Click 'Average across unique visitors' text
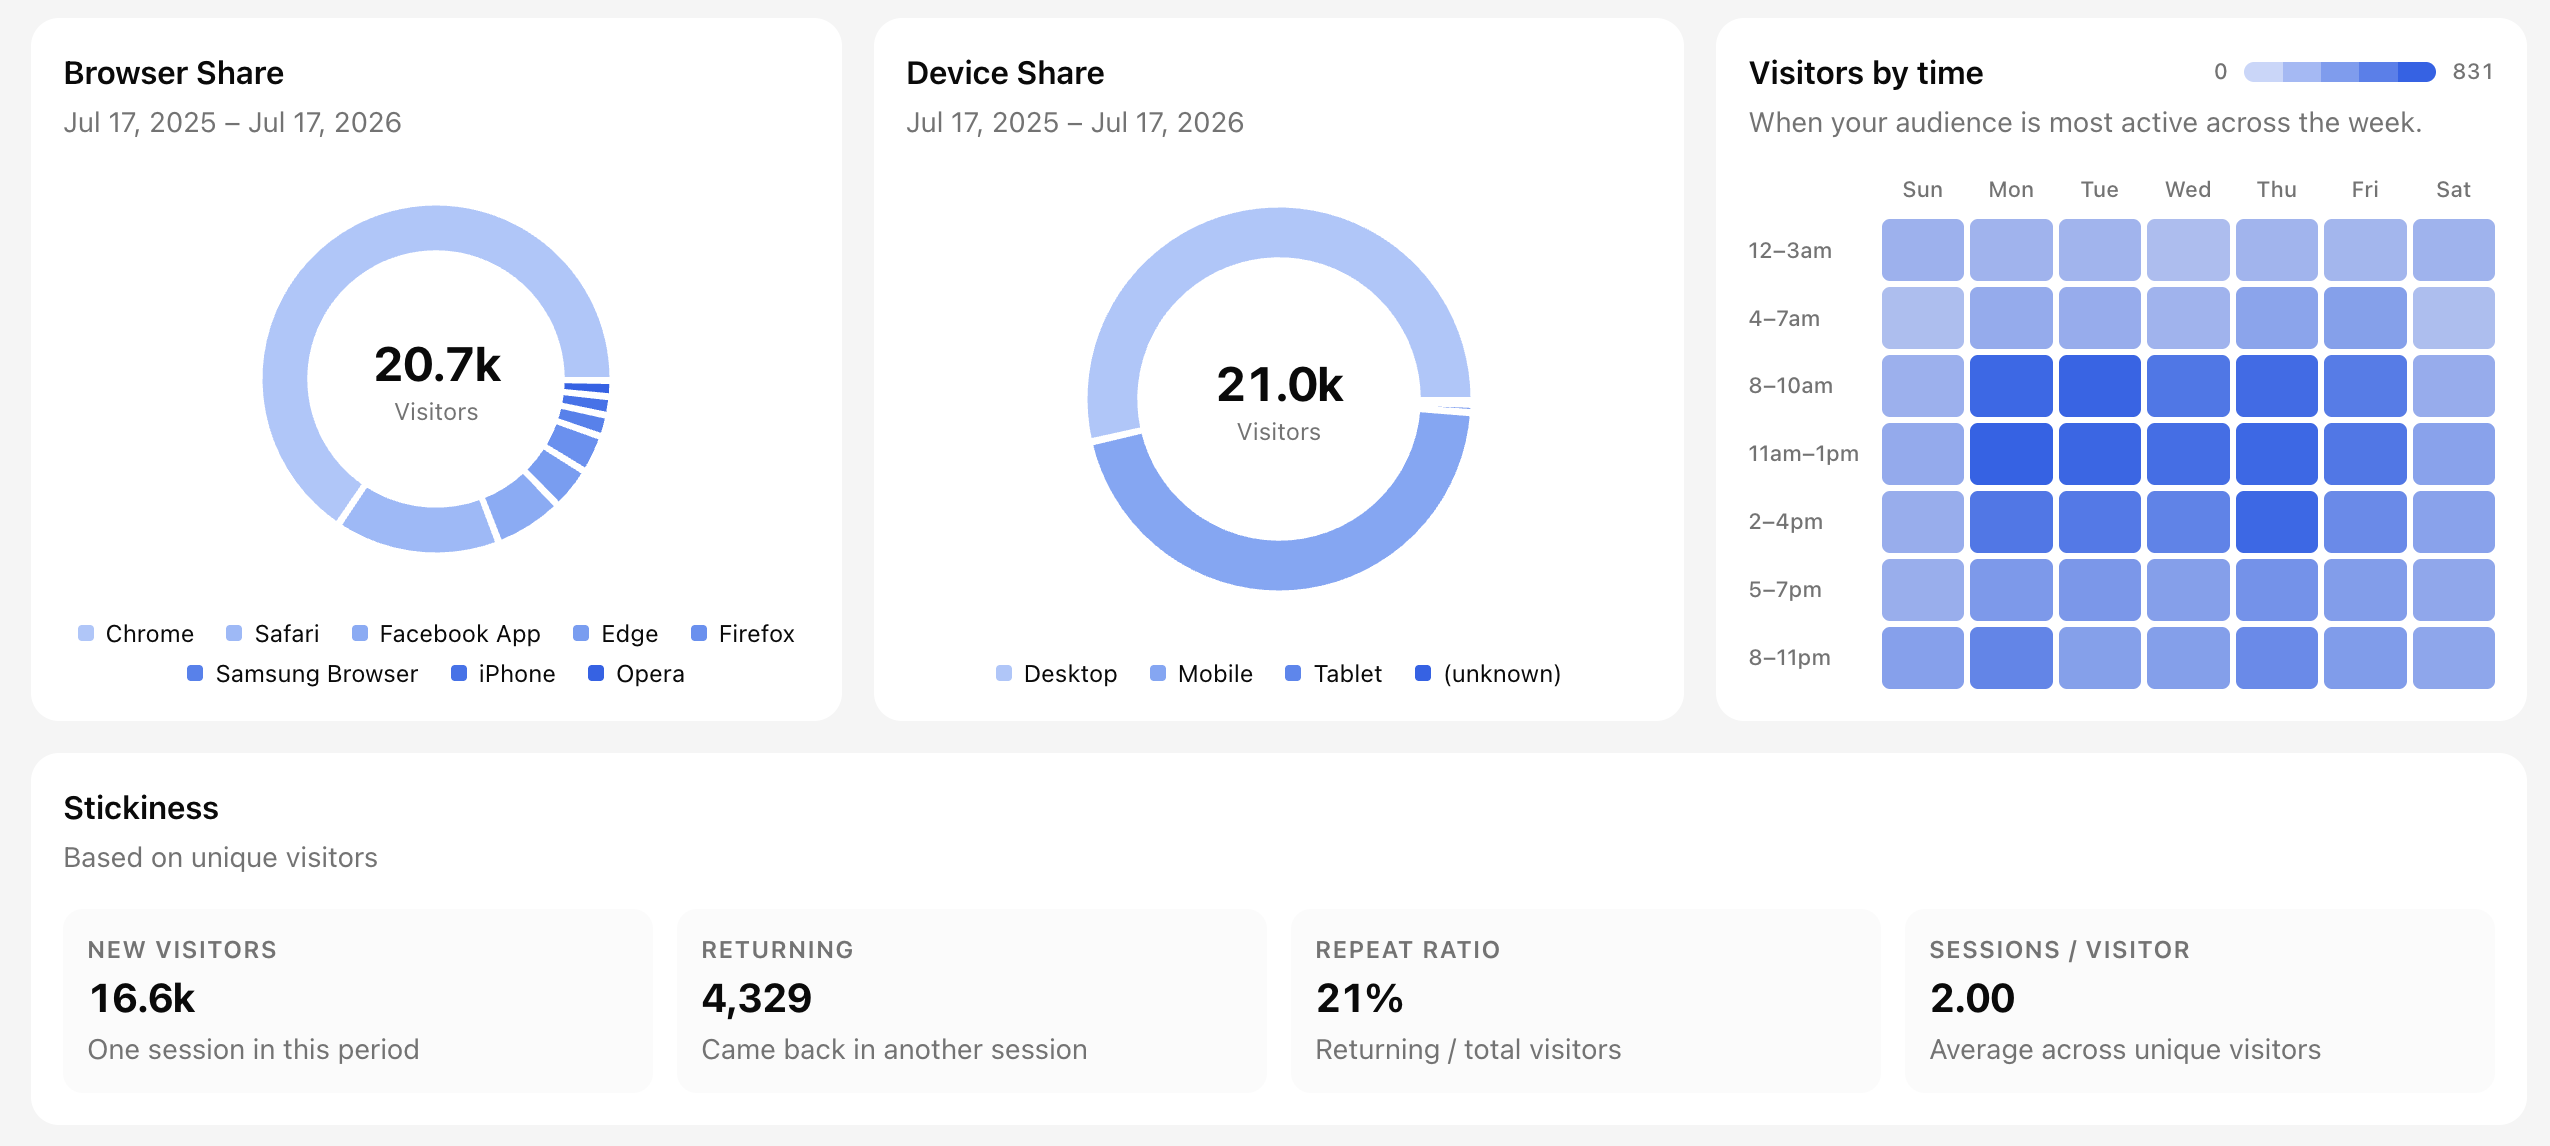The height and width of the screenshot is (1146, 2550). click(x=2125, y=1049)
